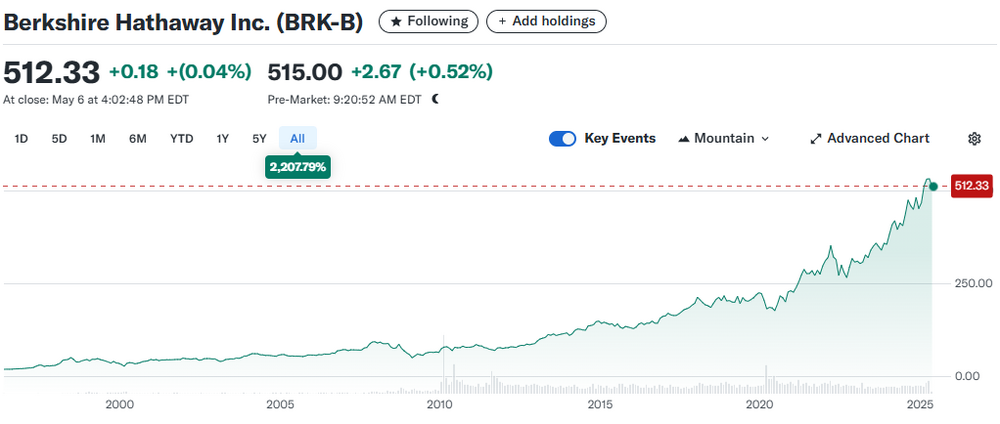Click the All time range tab
Image resolution: width=1000 pixels, height=424 pixels.
point(297,139)
